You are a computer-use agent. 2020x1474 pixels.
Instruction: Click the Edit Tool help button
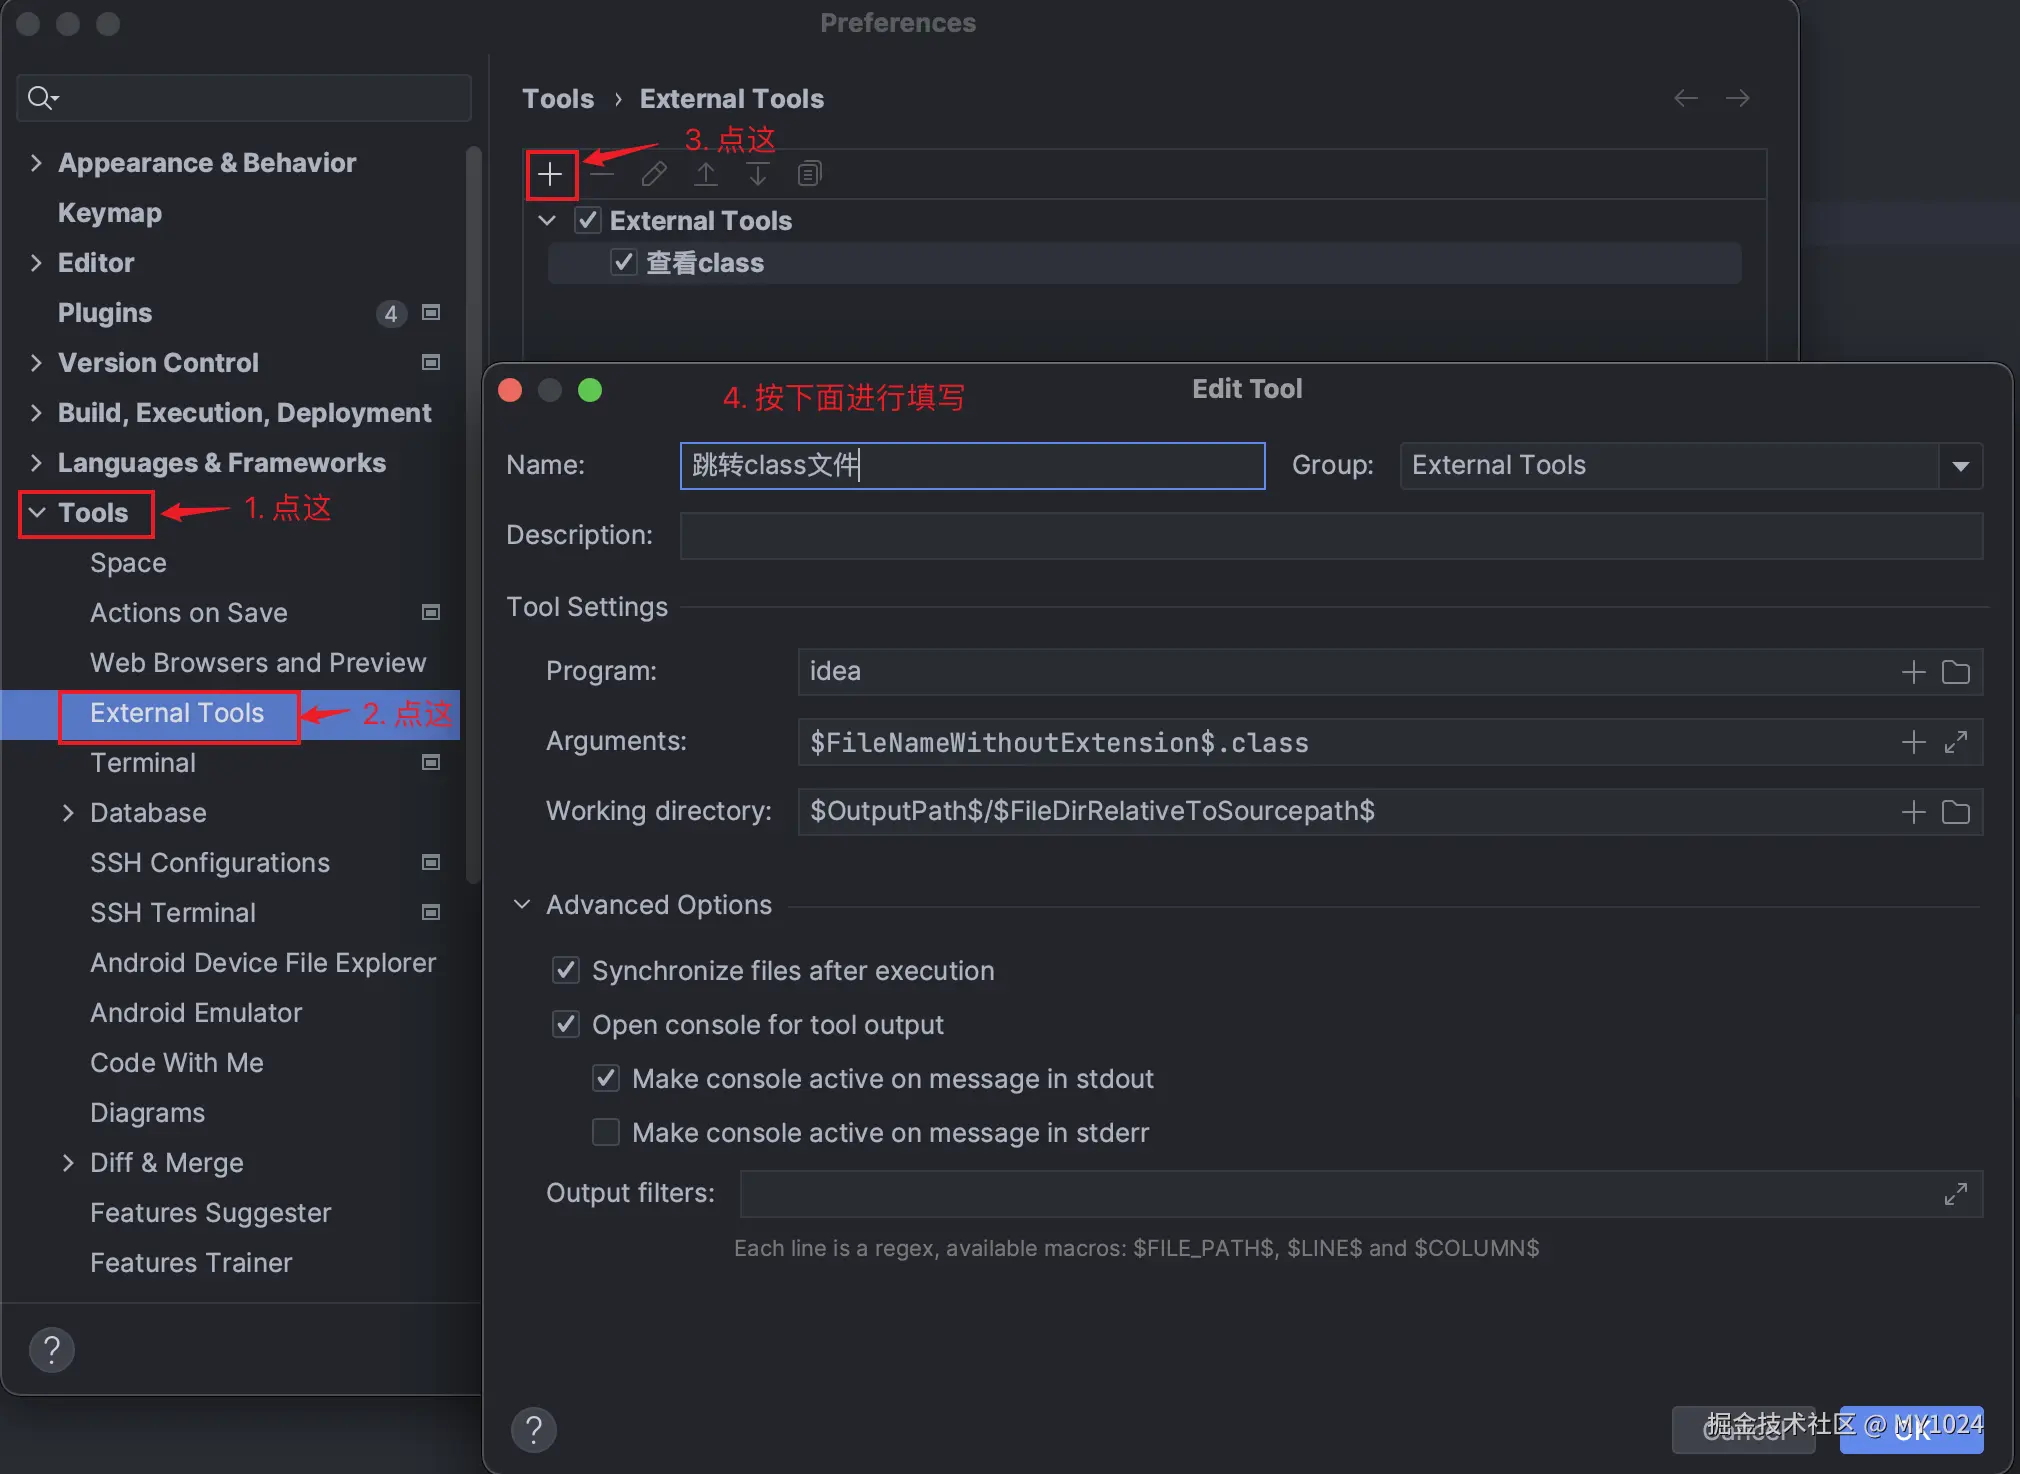coord(534,1430)
